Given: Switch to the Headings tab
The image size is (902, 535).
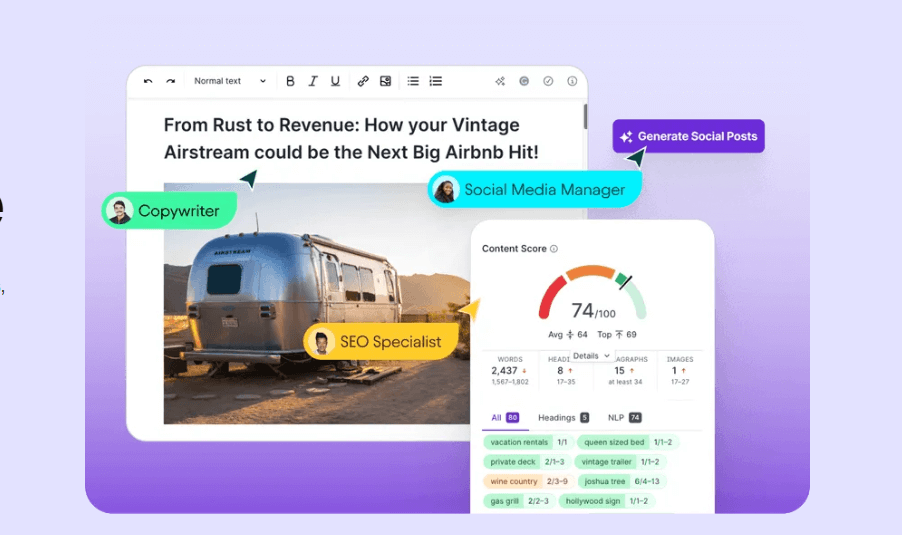Looking at the screenshot, I should (x=563, y=418).
